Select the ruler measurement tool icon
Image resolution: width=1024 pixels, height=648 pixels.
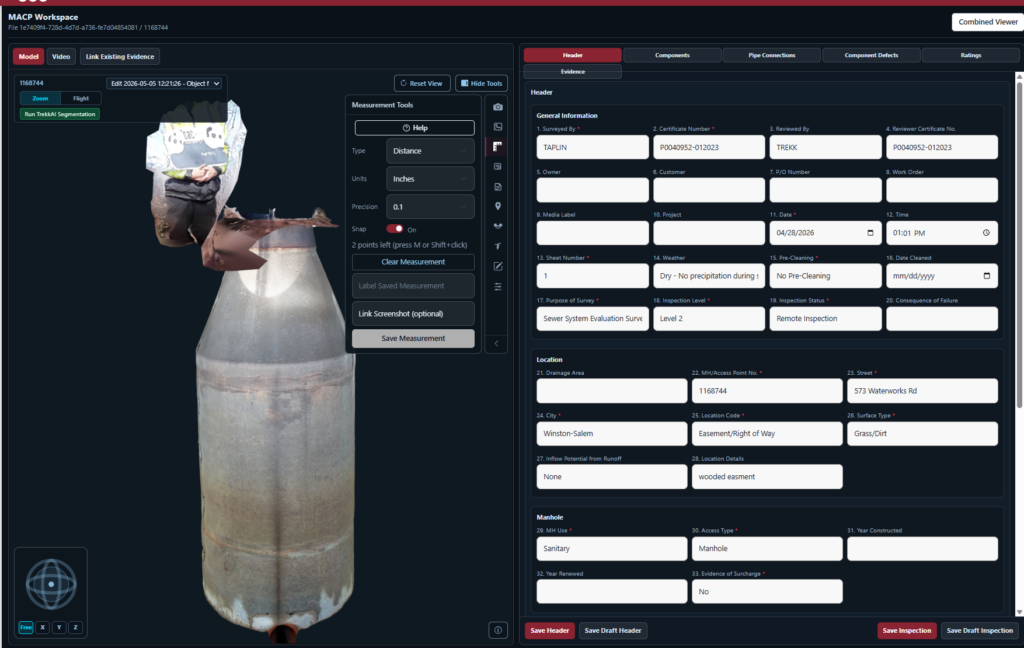pos(498,146)
